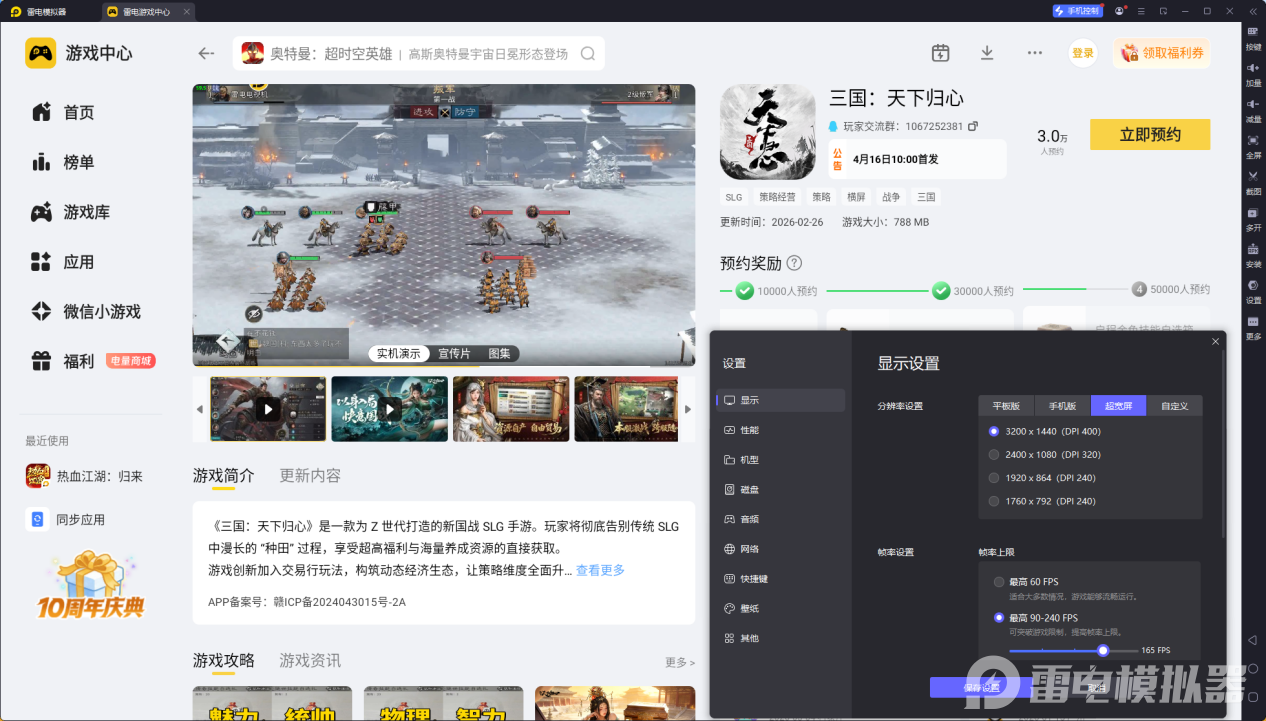Take a screenshot with 截图 scissors icon

point(1253,182)
